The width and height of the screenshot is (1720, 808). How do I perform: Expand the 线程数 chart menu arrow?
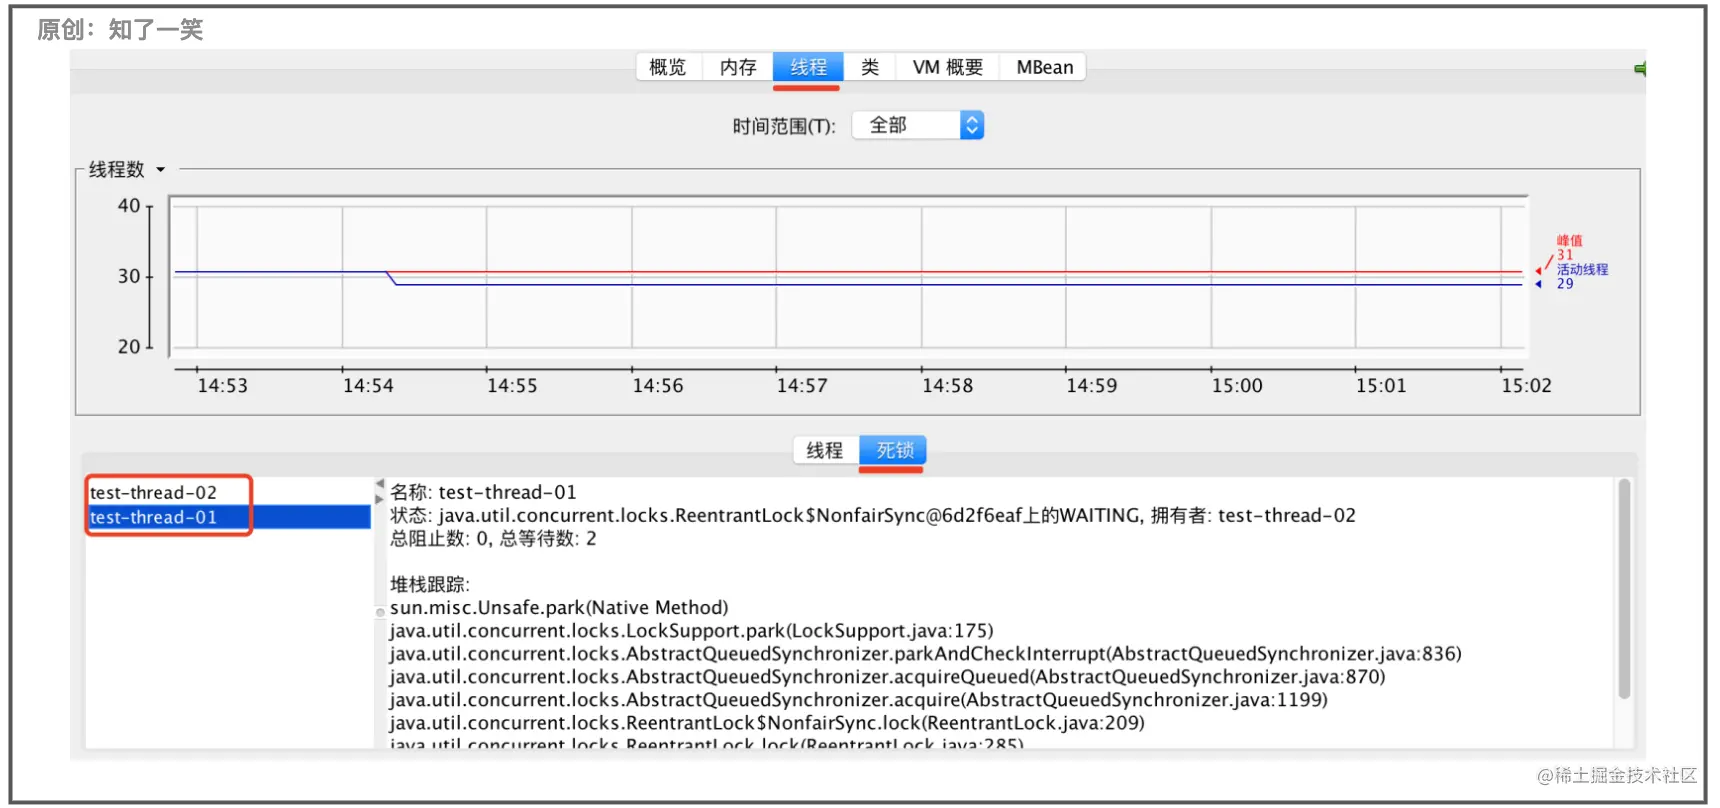160,170
